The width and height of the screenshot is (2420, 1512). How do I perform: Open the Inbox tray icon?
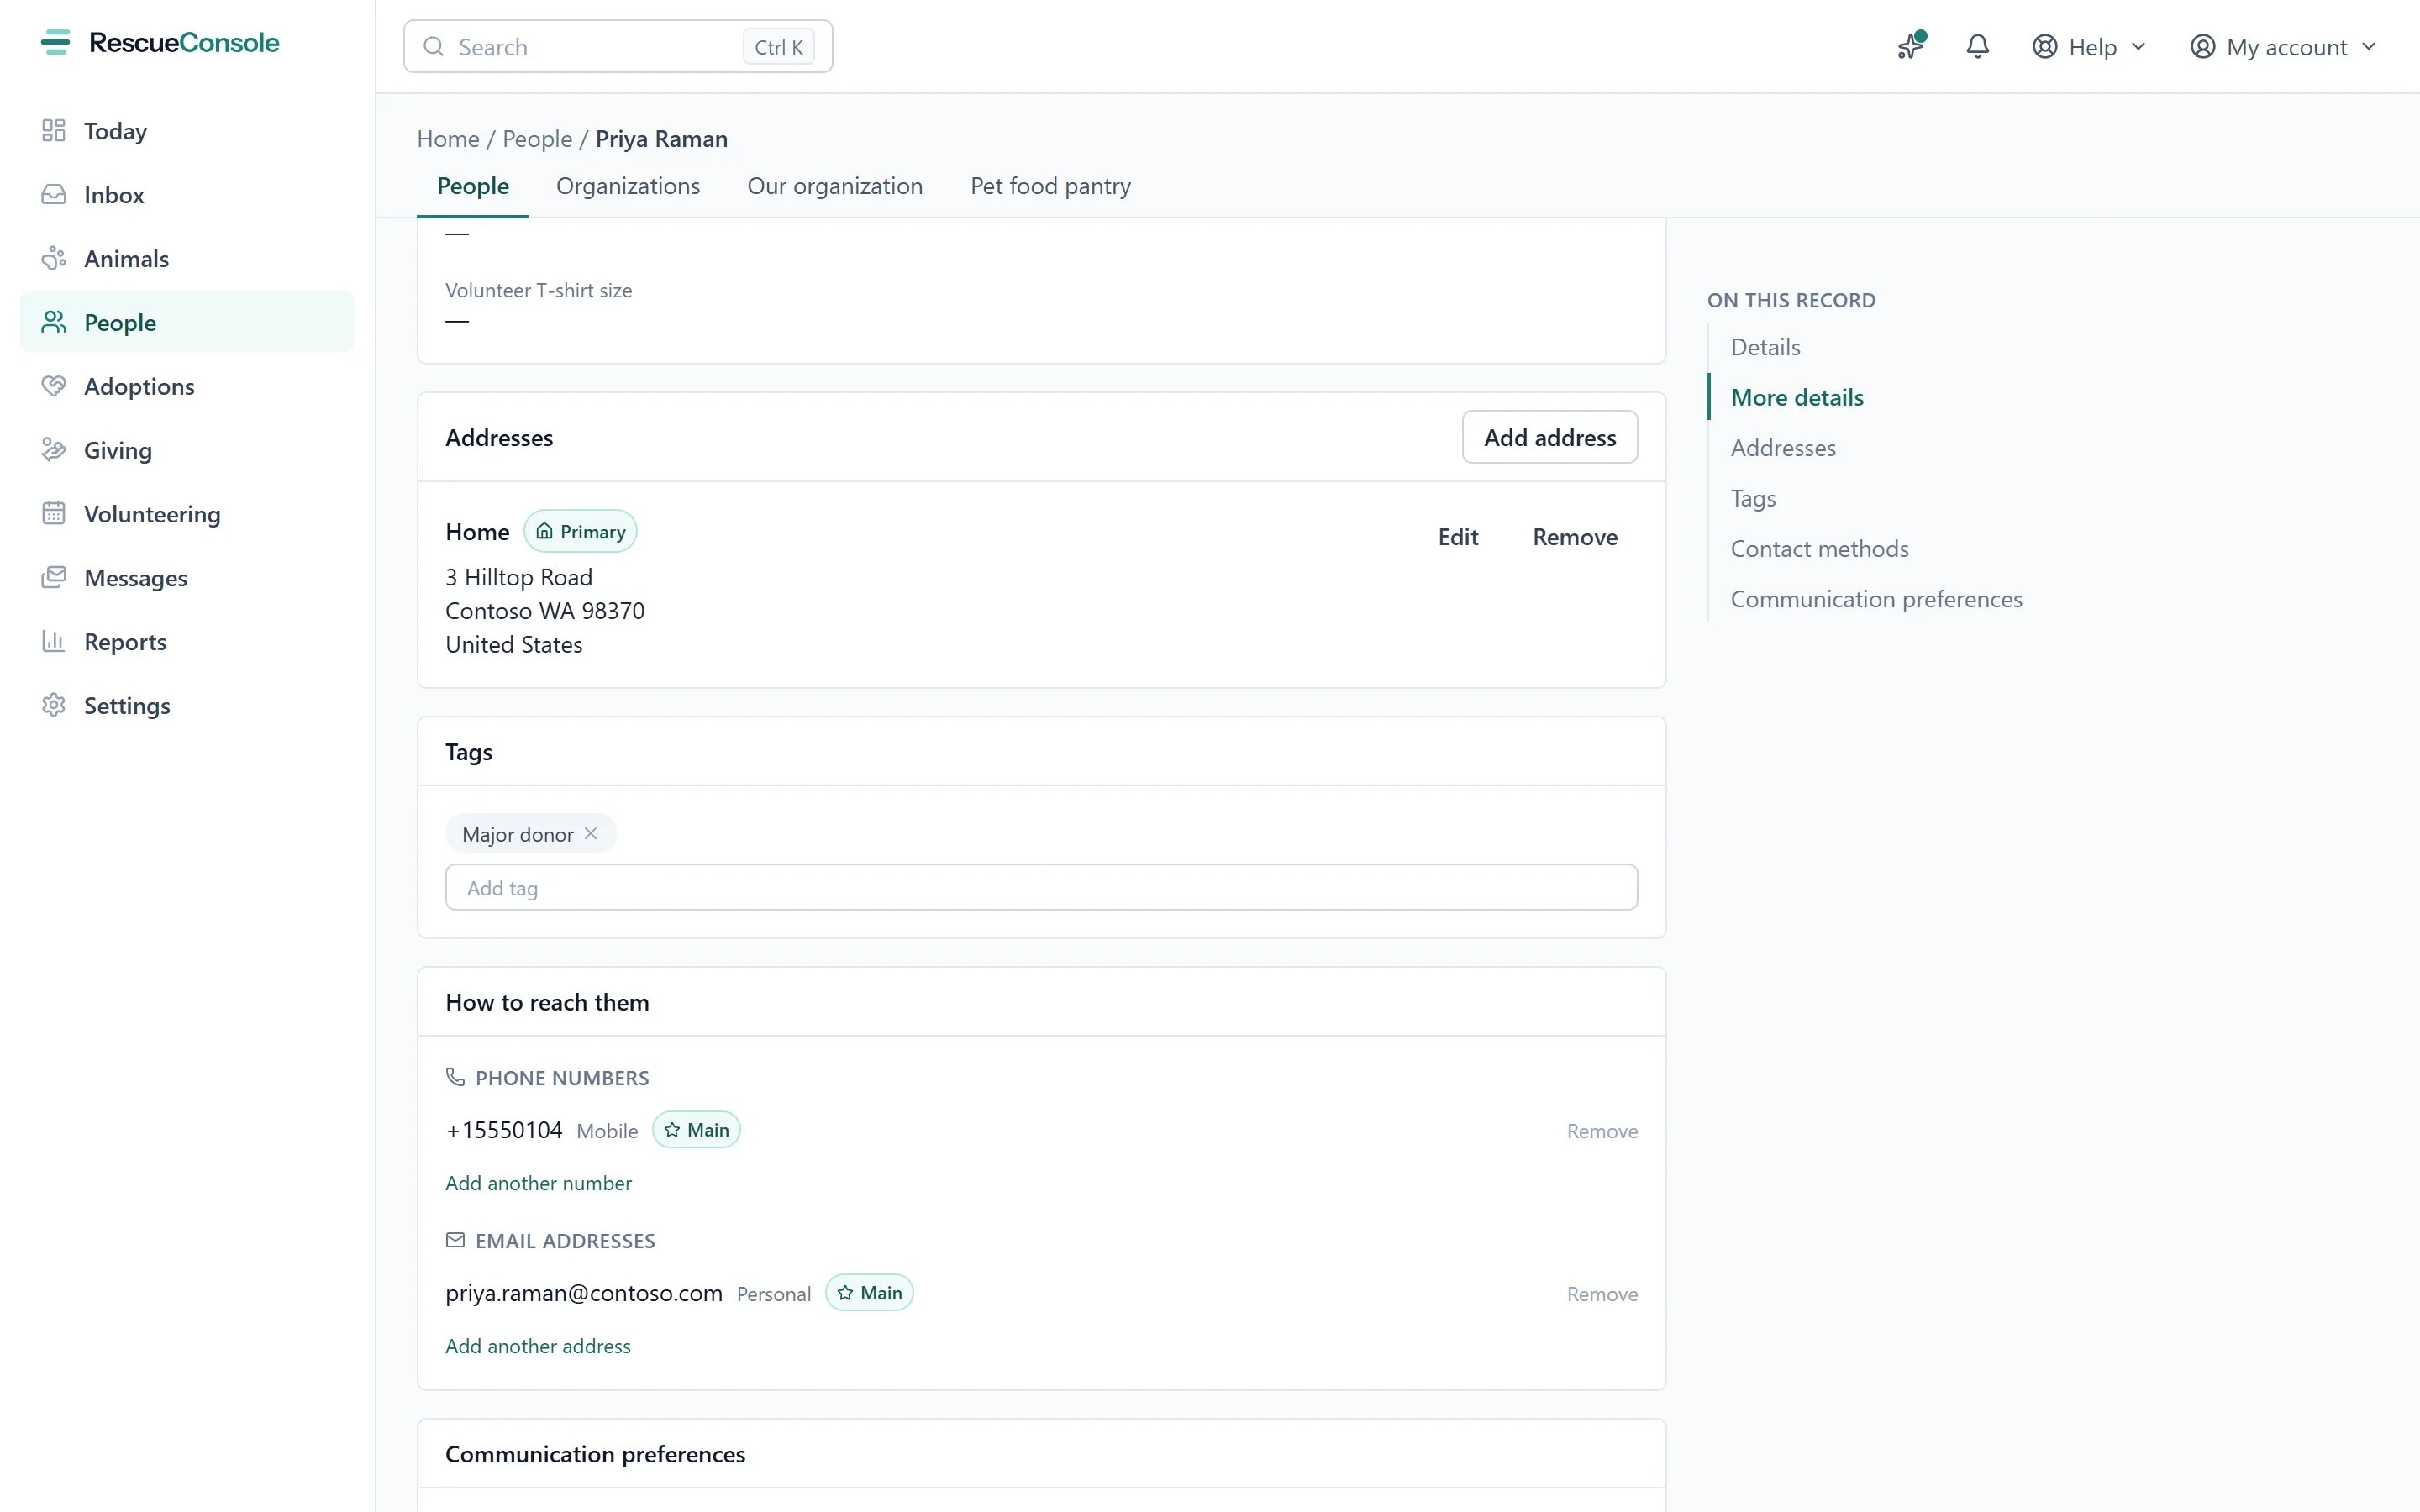click(54, 195)
